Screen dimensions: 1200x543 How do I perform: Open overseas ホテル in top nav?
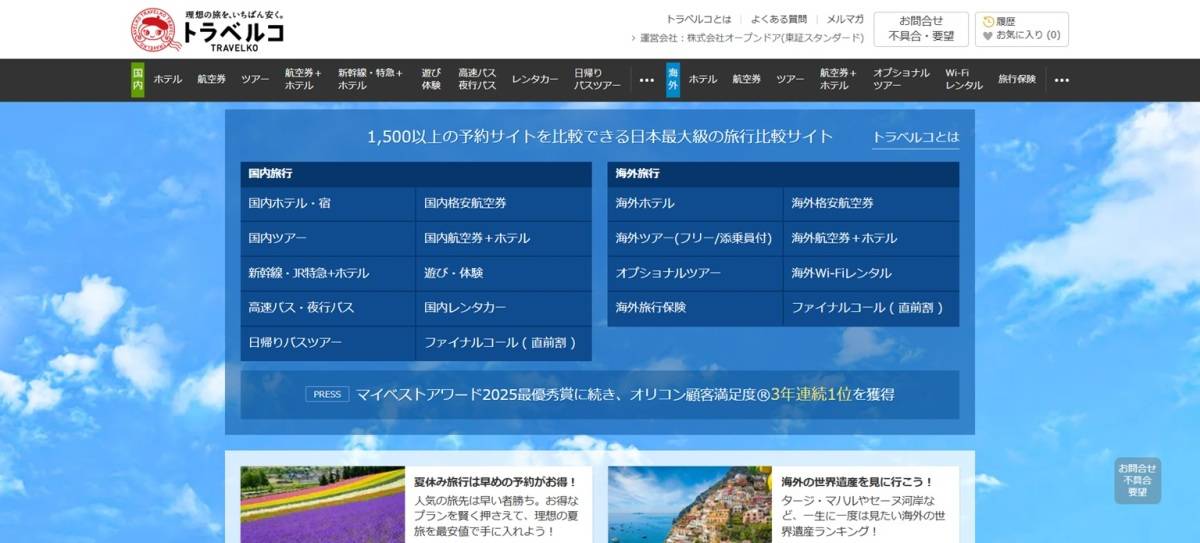(x=703, y=80)
